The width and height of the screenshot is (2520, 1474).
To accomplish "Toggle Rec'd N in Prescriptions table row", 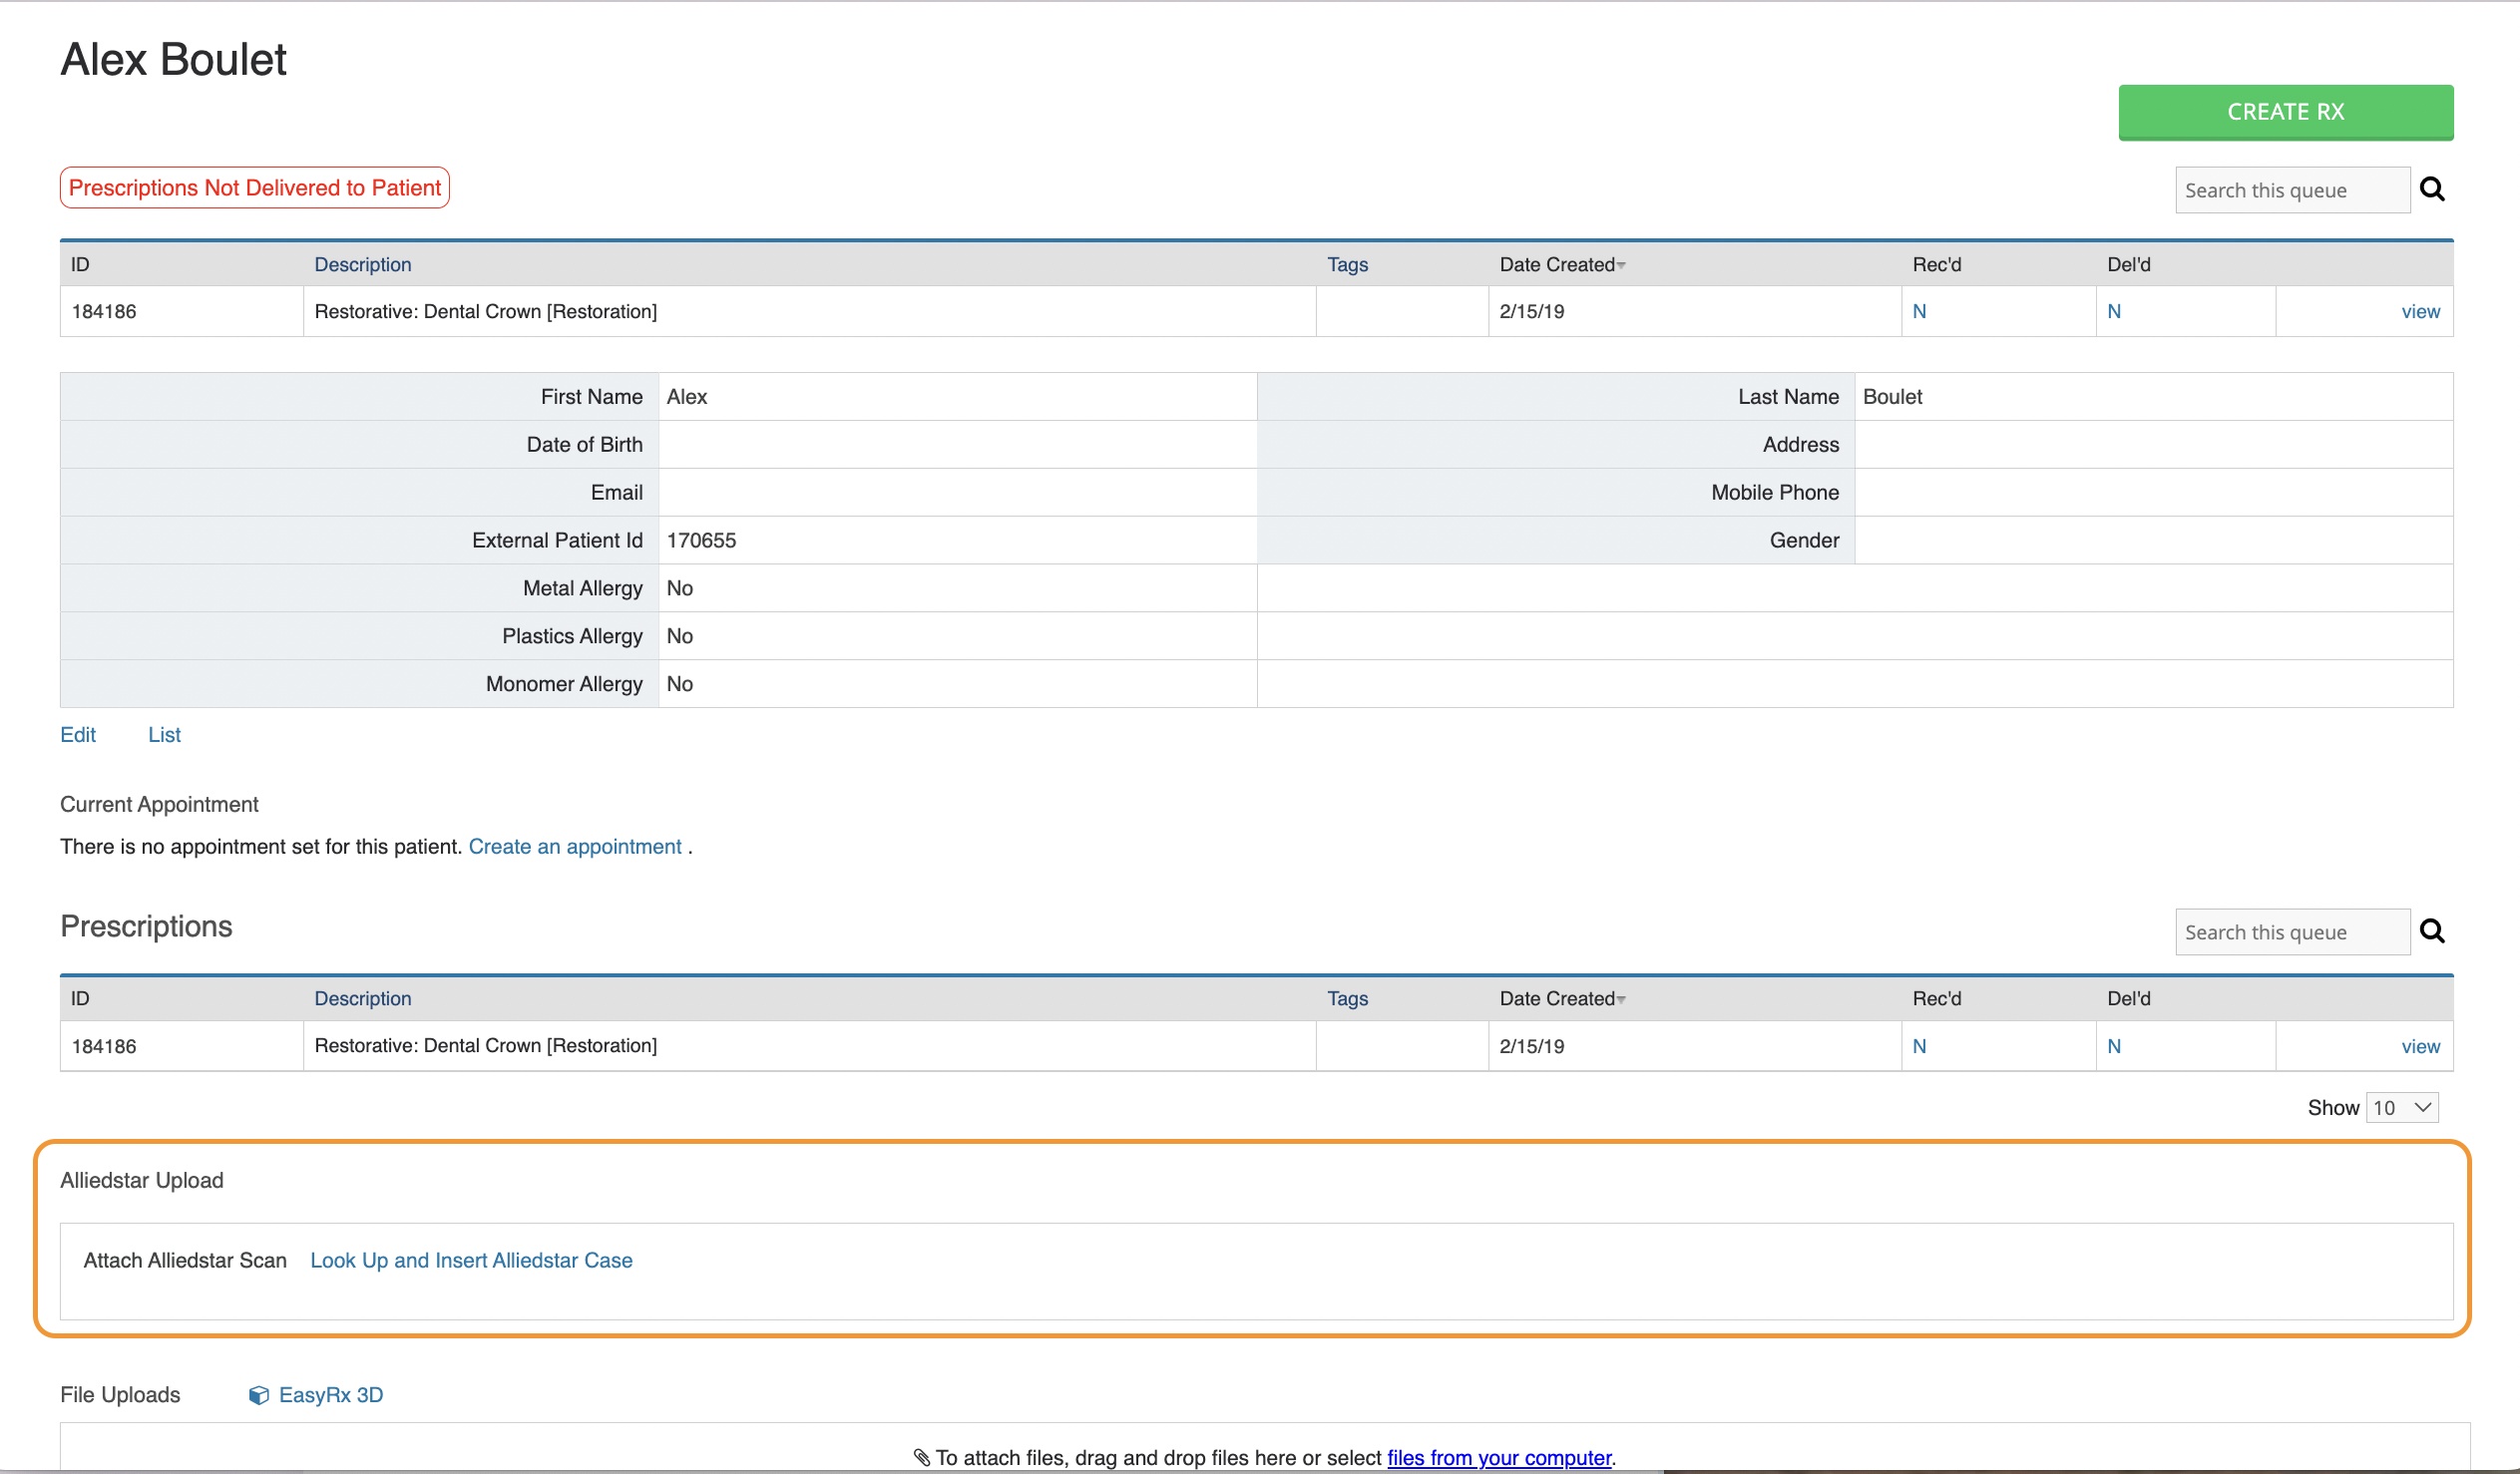I will 1919,1046.
